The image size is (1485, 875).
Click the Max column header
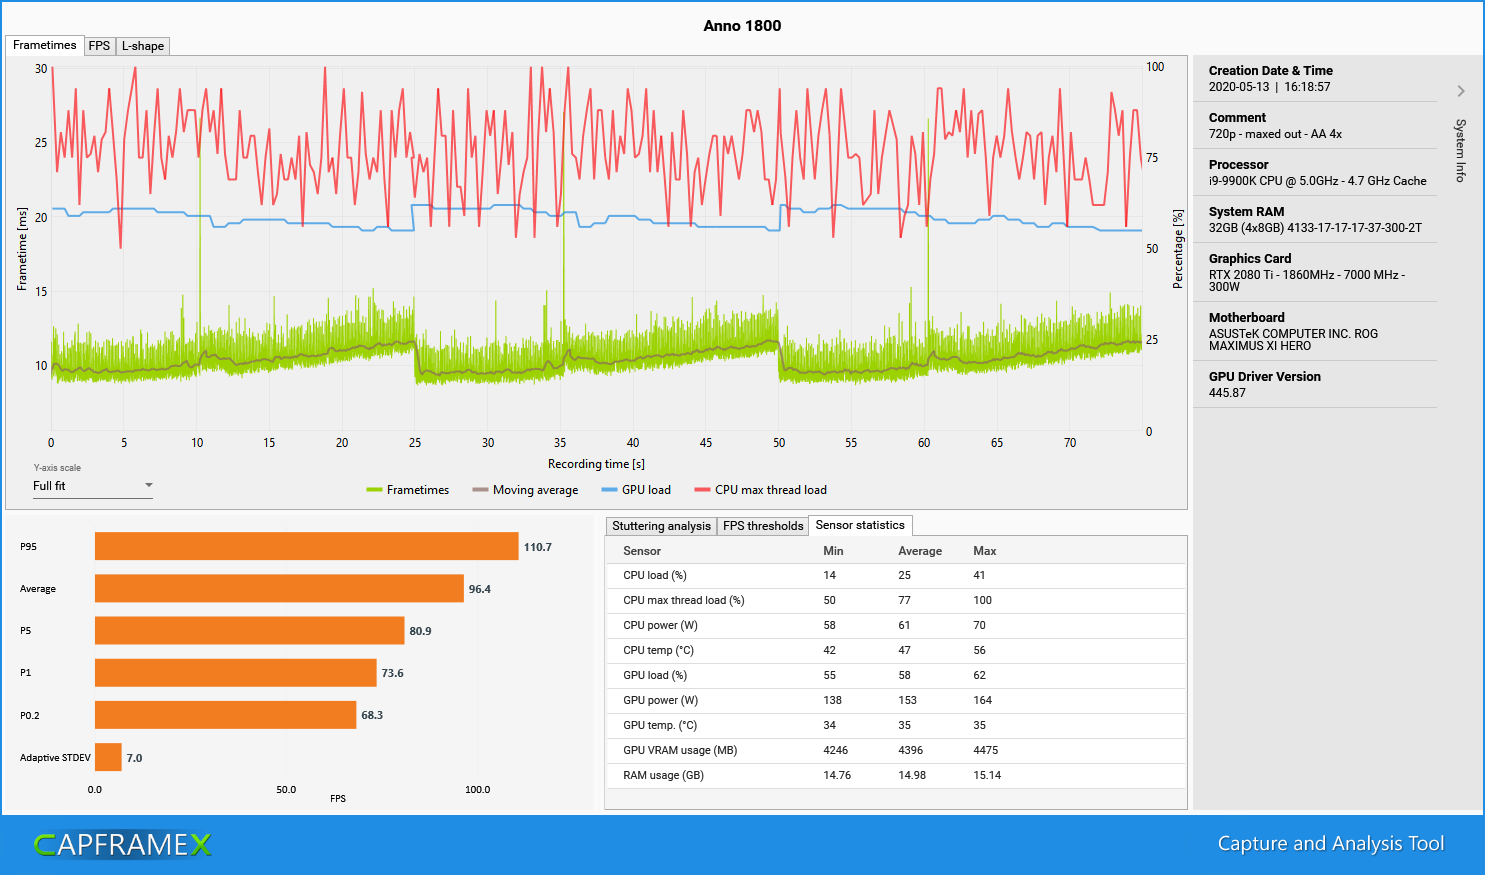(x=985, y=551)
